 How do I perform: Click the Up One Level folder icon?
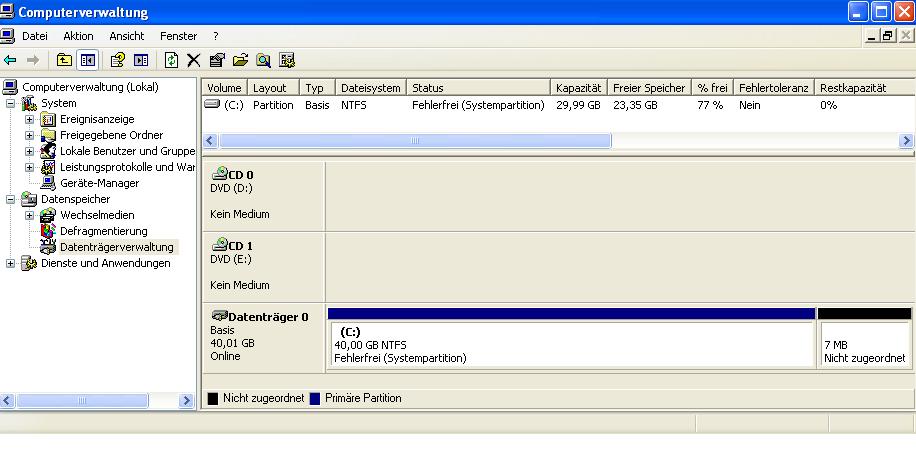(64, 60)
